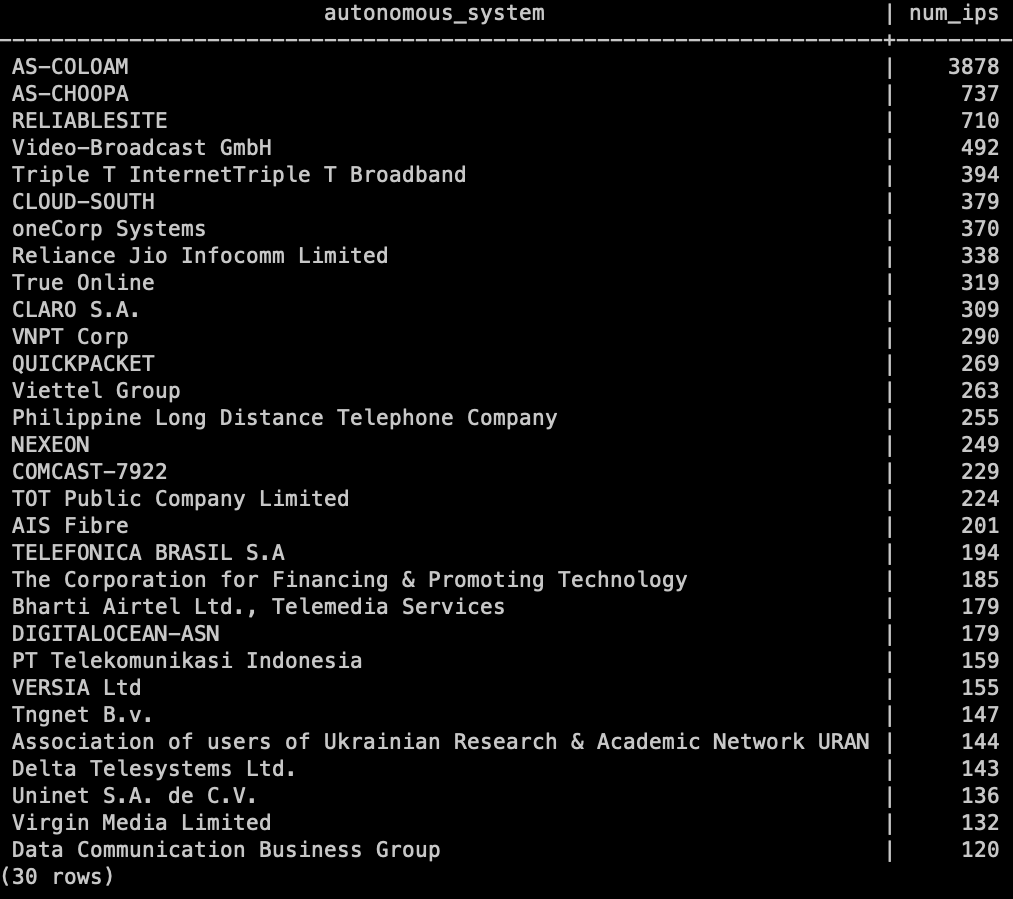Click Bharti Airtel Ltd., Telemedia Services
Screen dimensions: 1013x899
258,607
